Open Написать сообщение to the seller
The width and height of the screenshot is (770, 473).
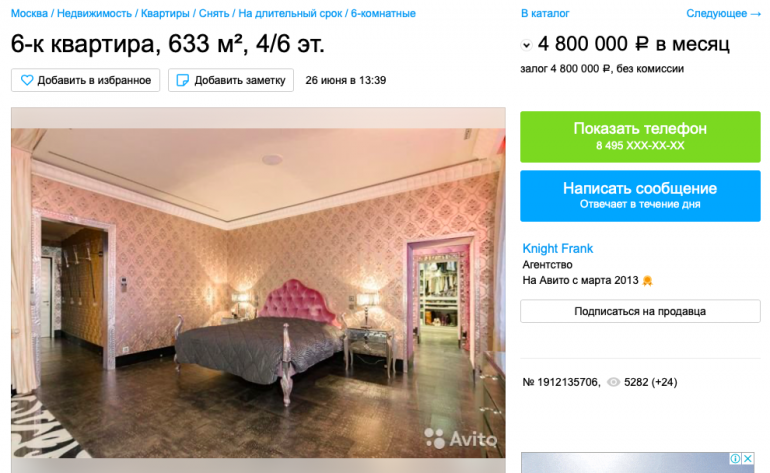point(640,196)
